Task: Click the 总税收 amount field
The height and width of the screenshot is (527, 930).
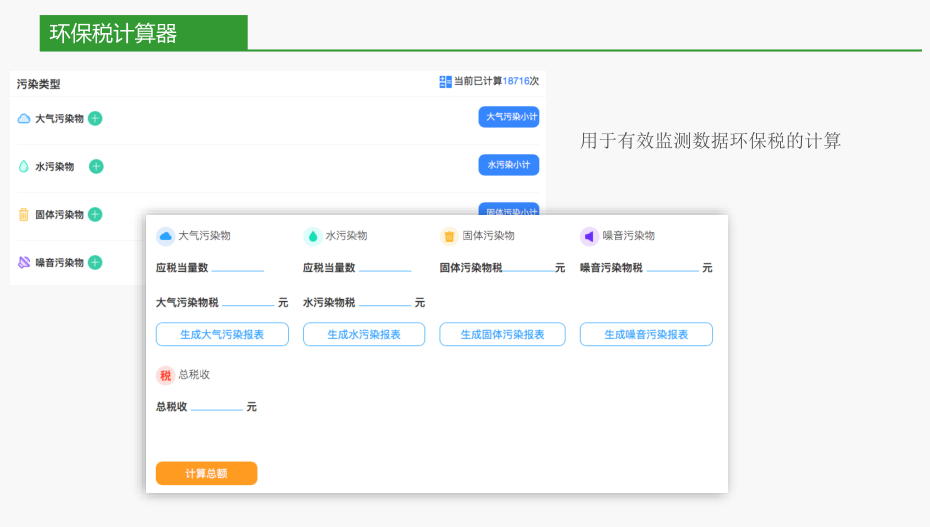Action: (x=217, y=406)
